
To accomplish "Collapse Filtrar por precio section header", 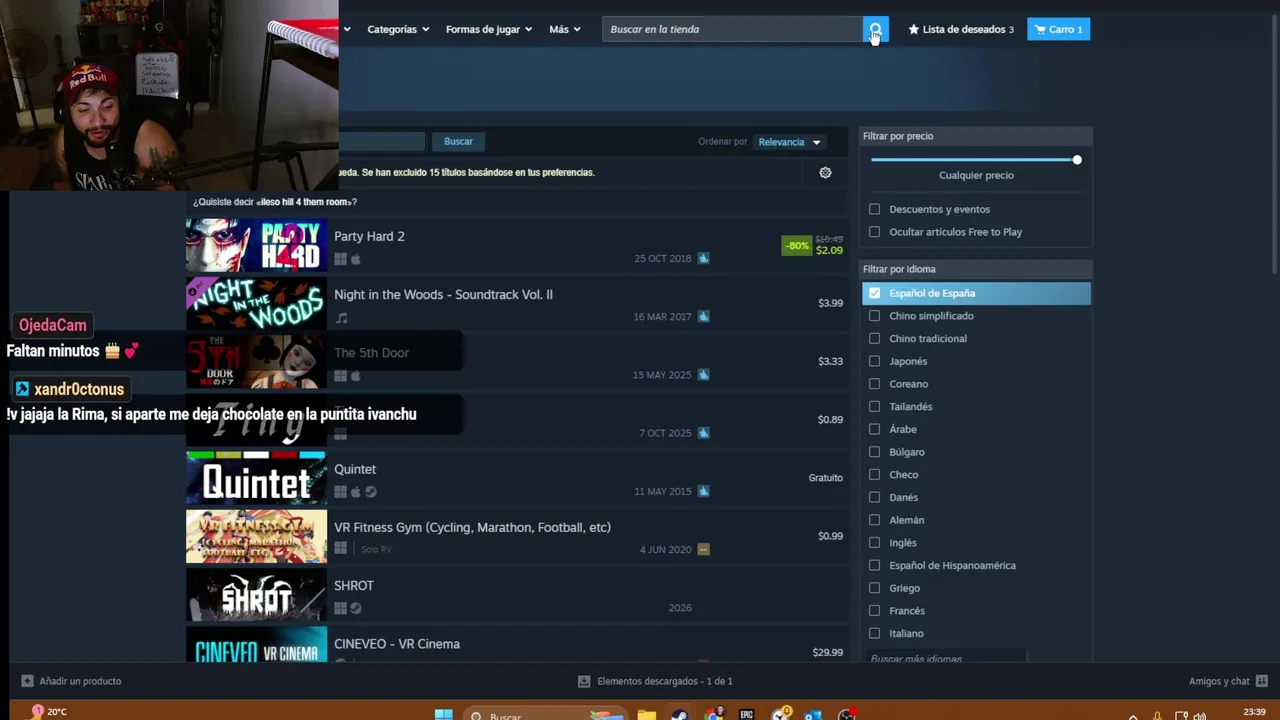I will click(976, 136).
